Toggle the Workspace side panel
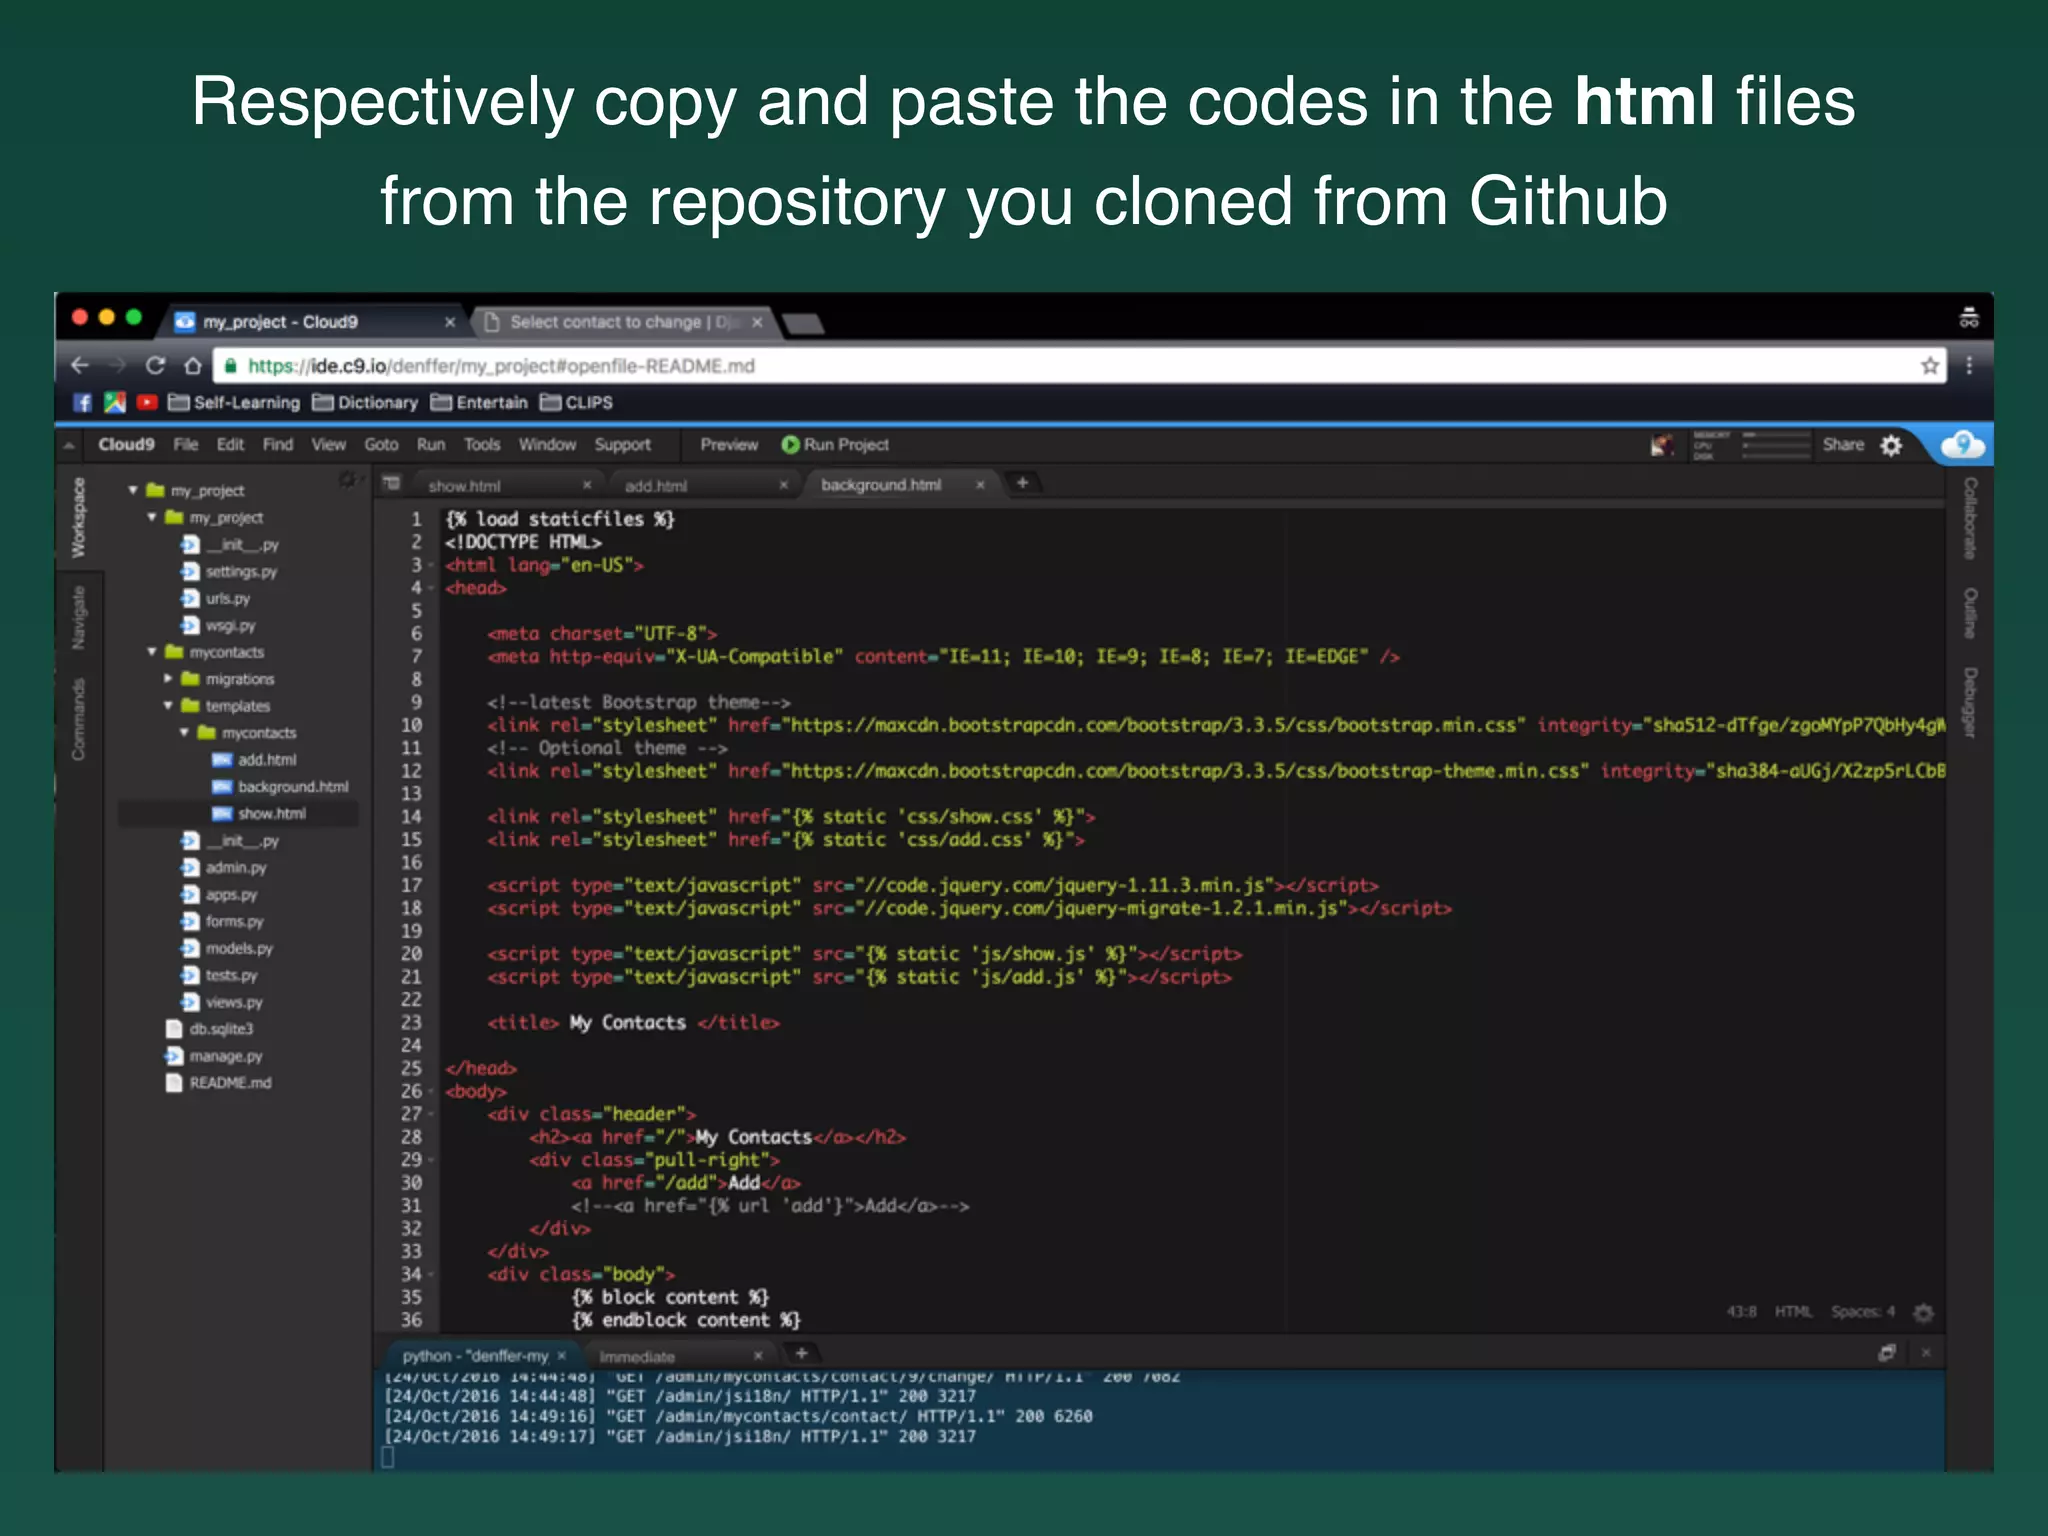Viewport: 2048px width, 1536px height. click(78, 517)
